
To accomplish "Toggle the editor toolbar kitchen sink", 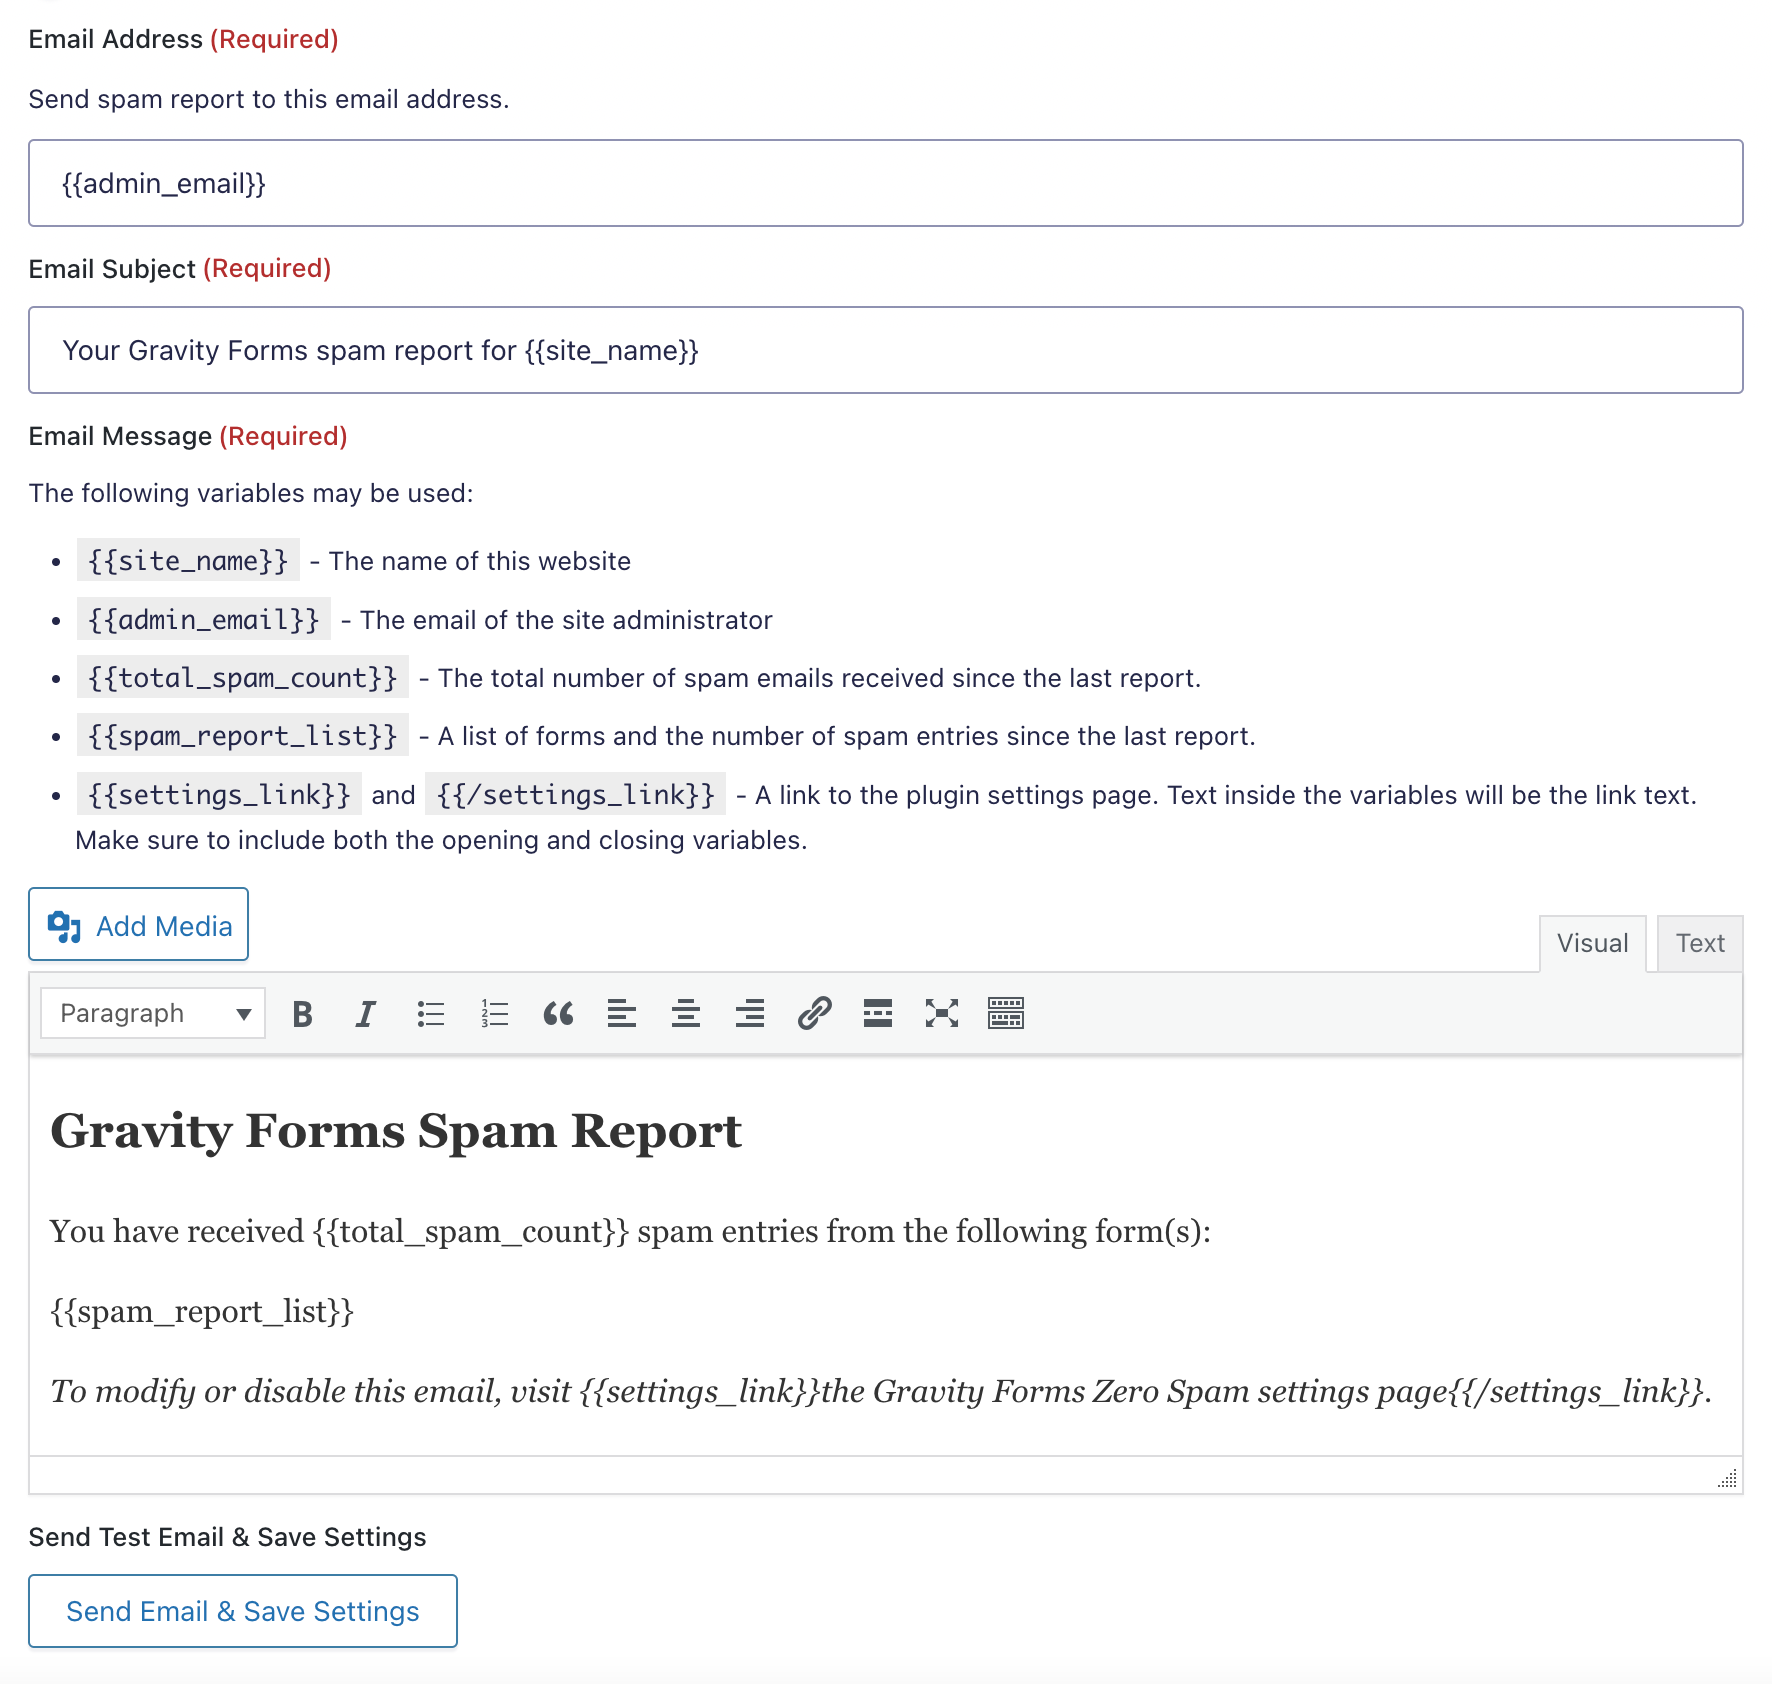I will (x=1006, y=1014).
